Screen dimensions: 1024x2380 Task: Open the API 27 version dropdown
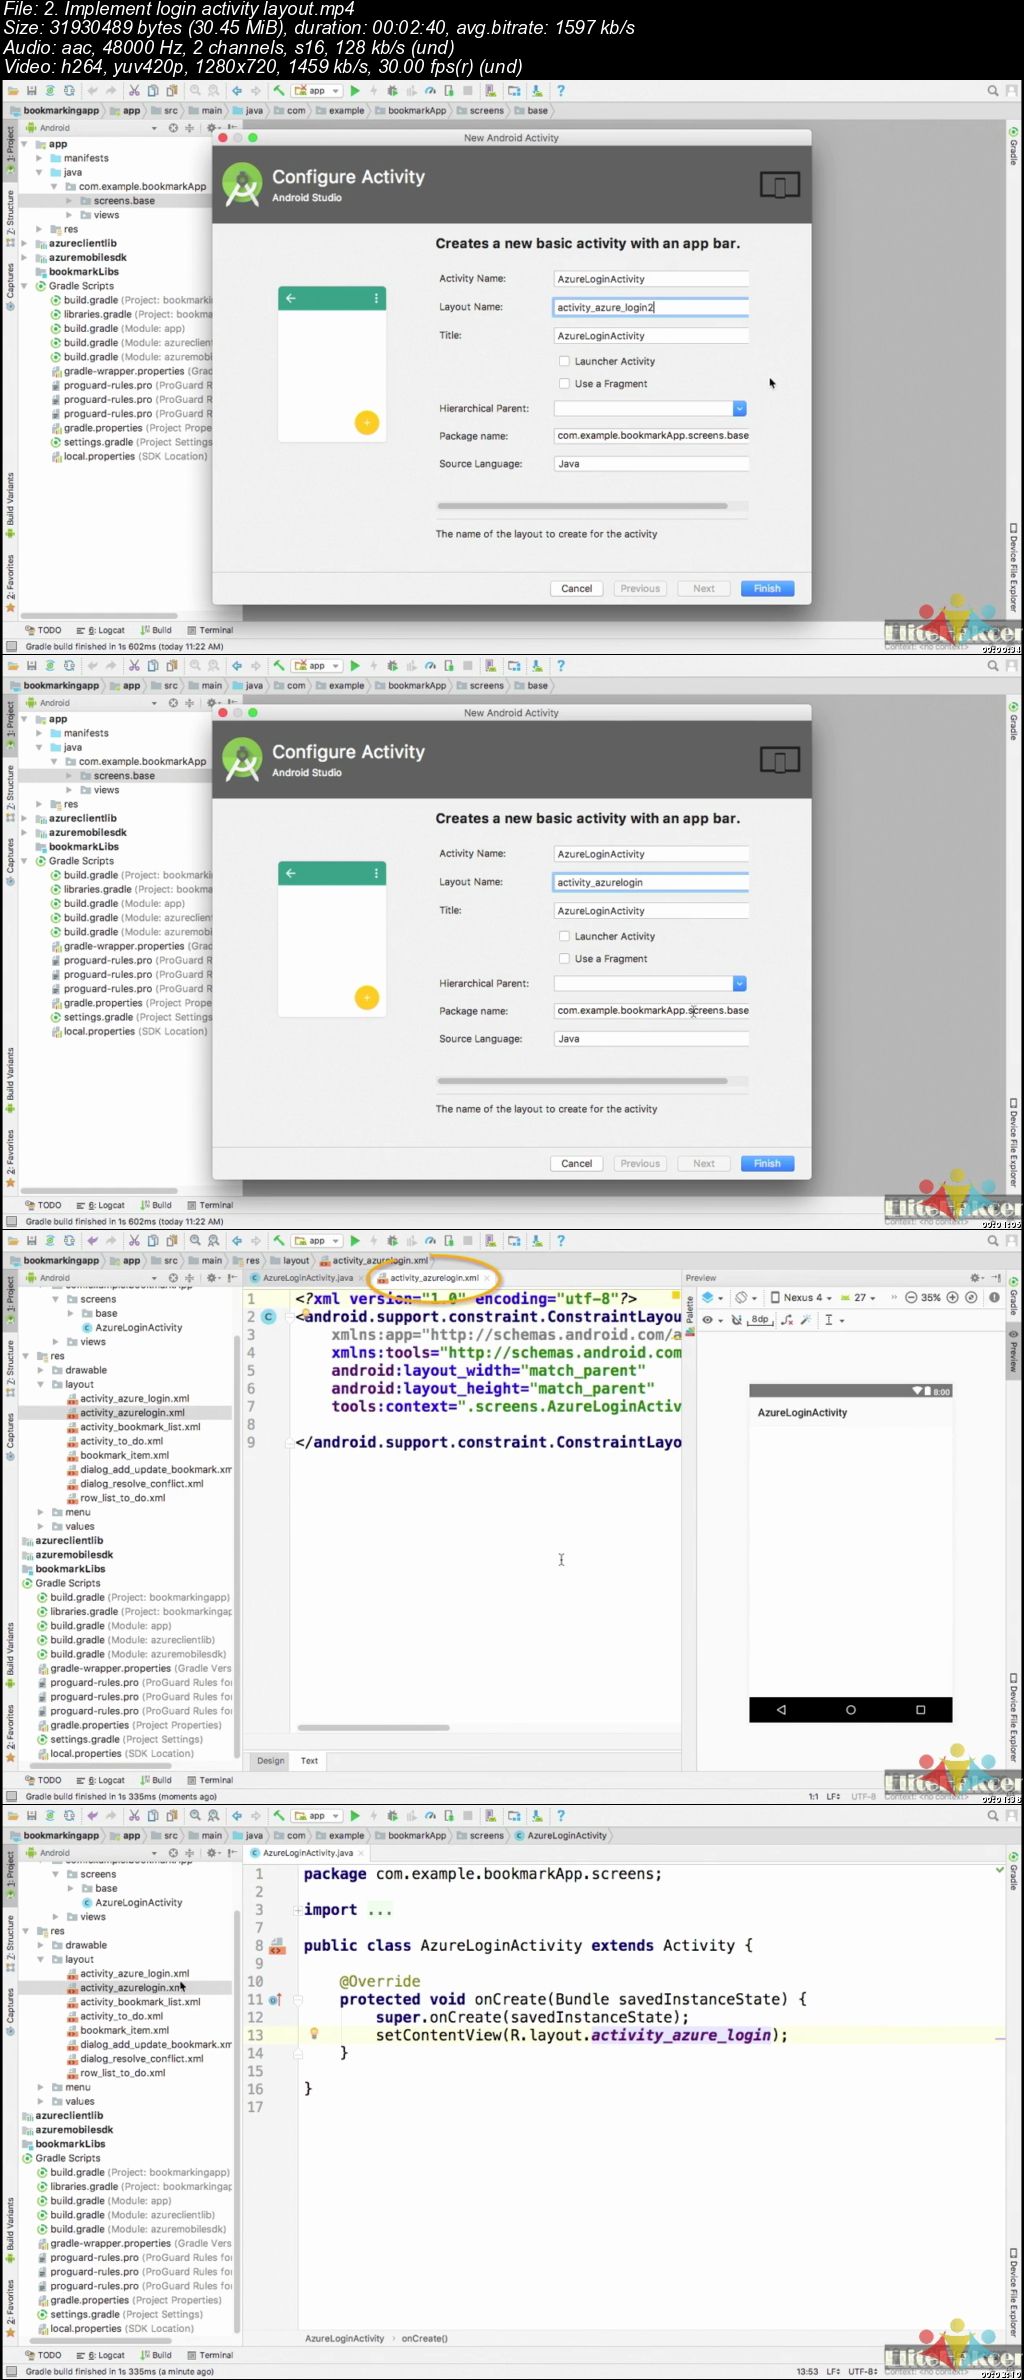pyautogui.click(x=859, y=1298)
